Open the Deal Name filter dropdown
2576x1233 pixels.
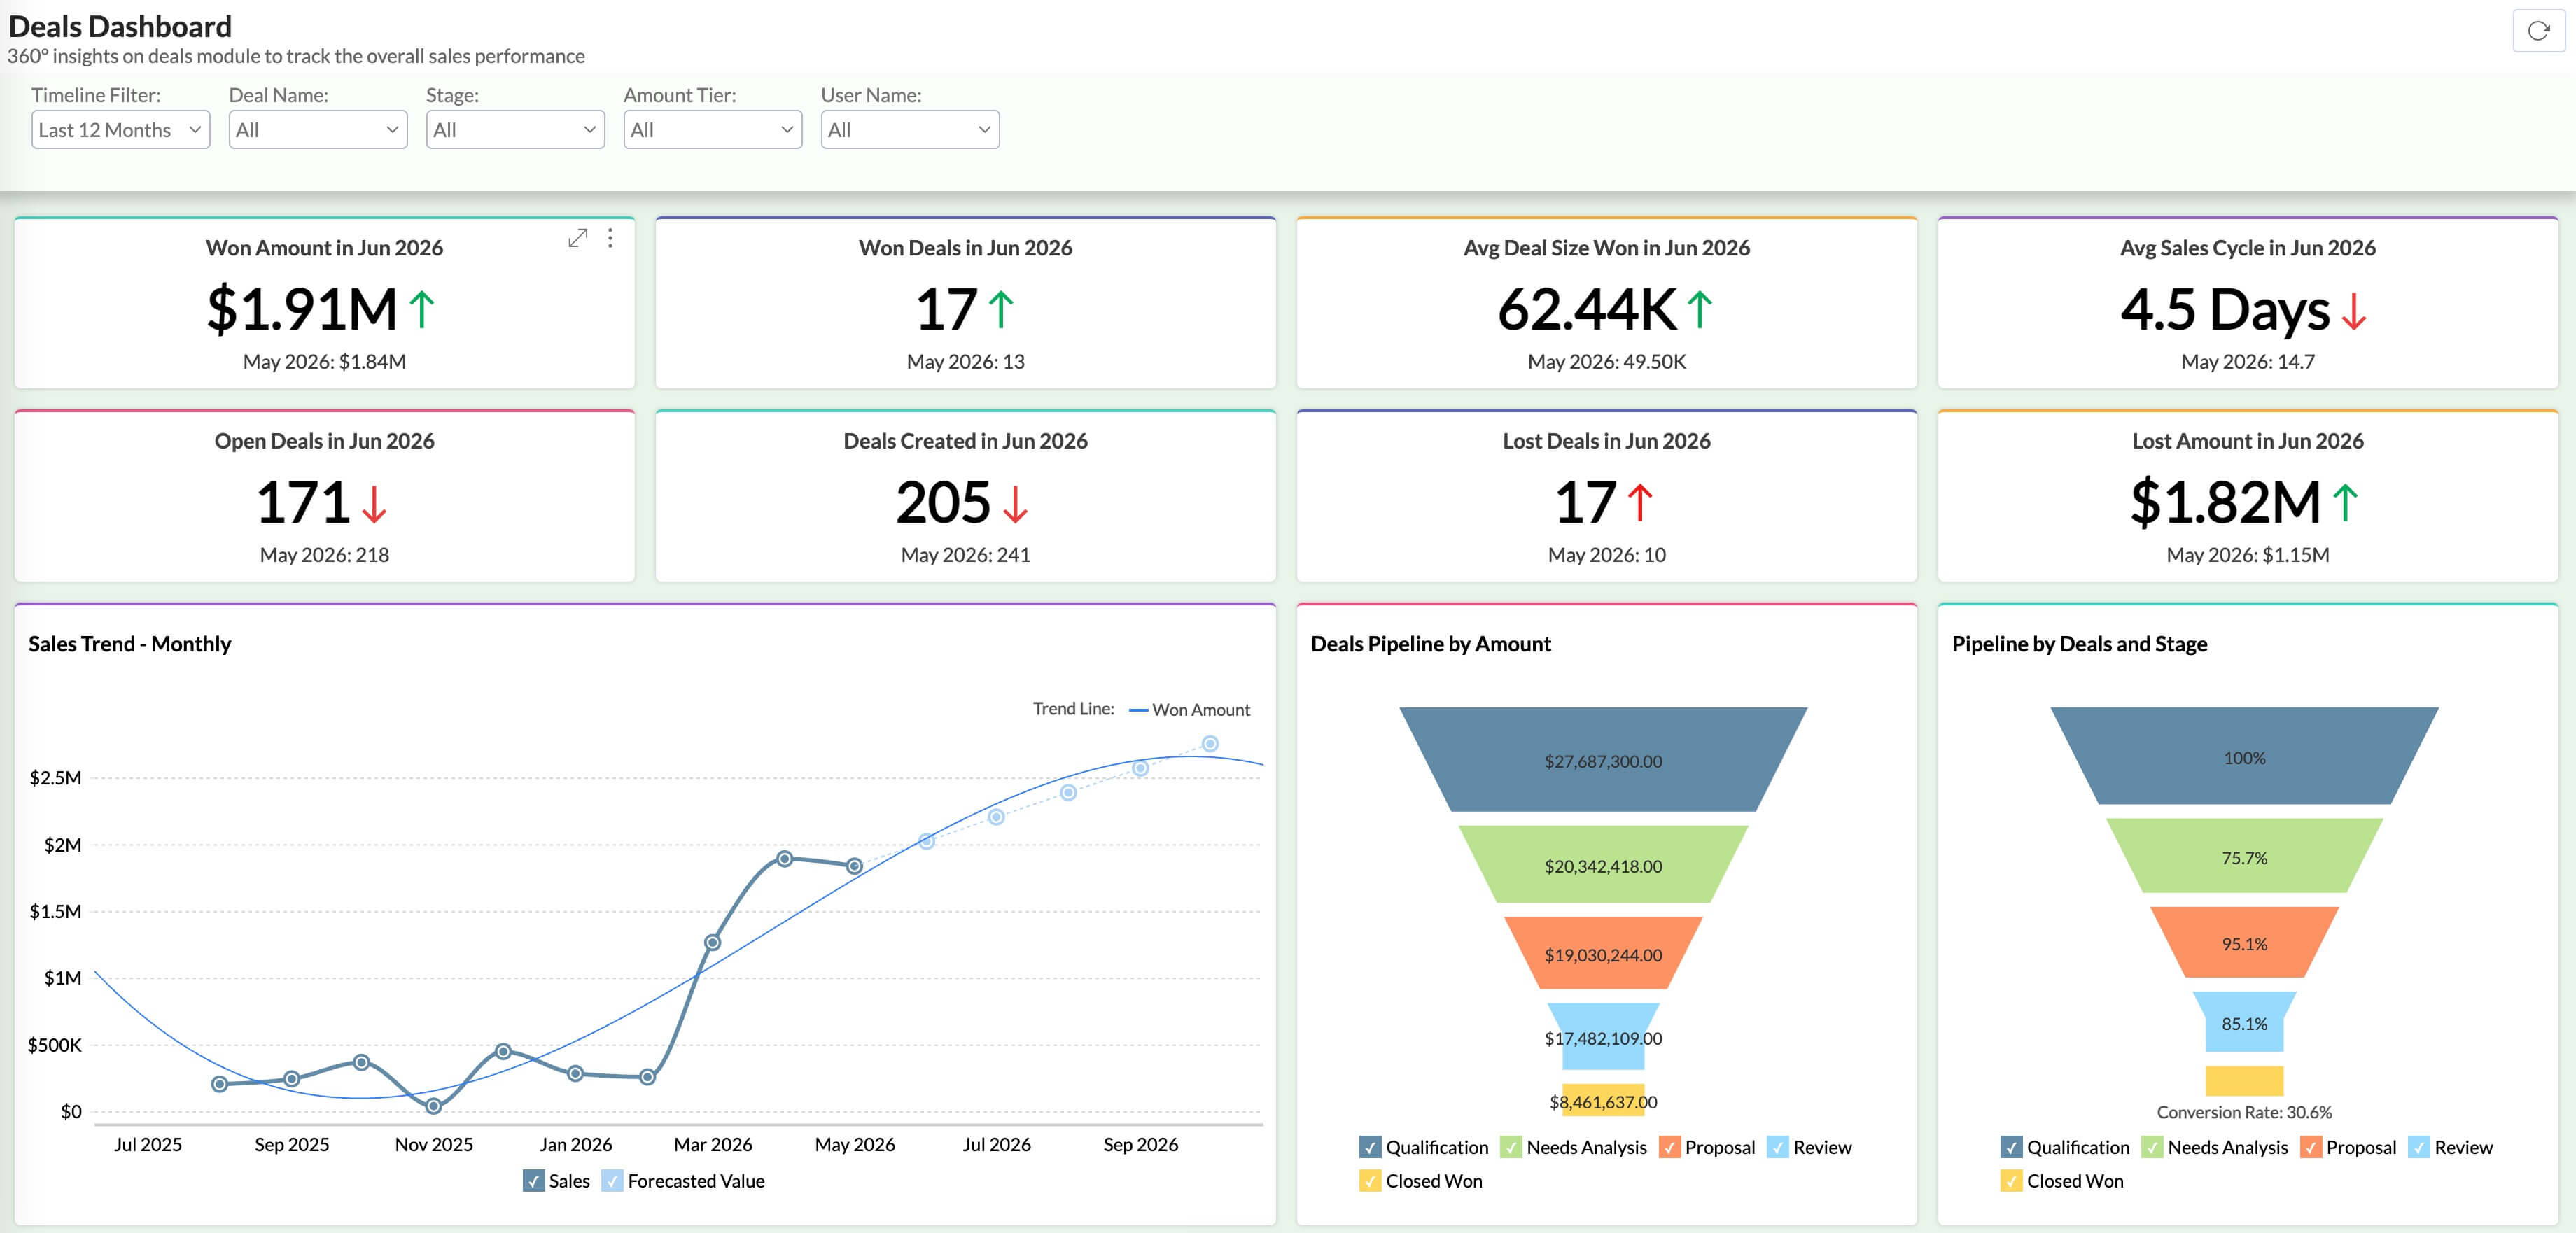(x=318, y=130)
